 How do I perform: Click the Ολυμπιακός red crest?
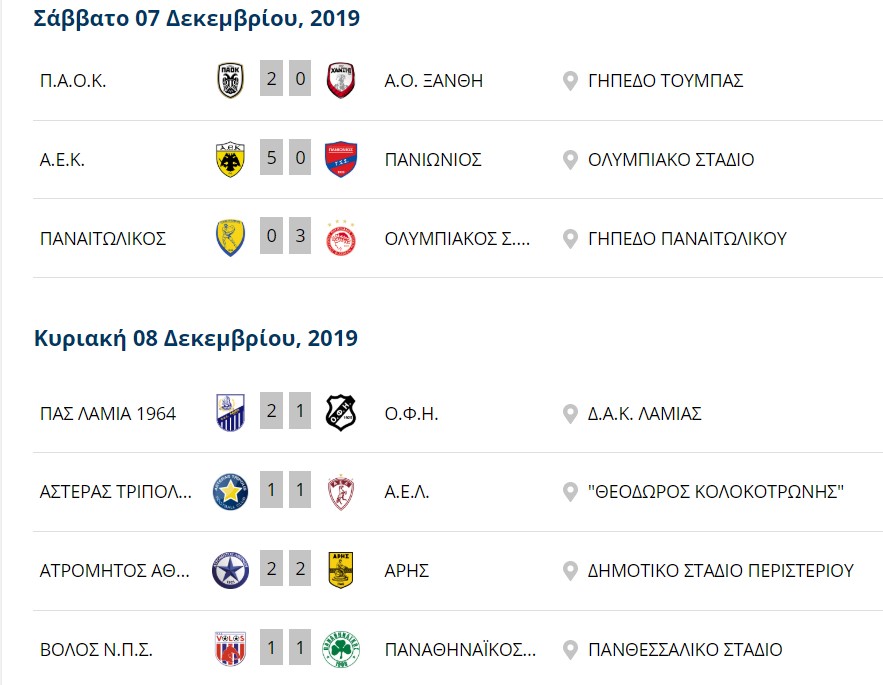pyautogui.click(x=341, y=238)
